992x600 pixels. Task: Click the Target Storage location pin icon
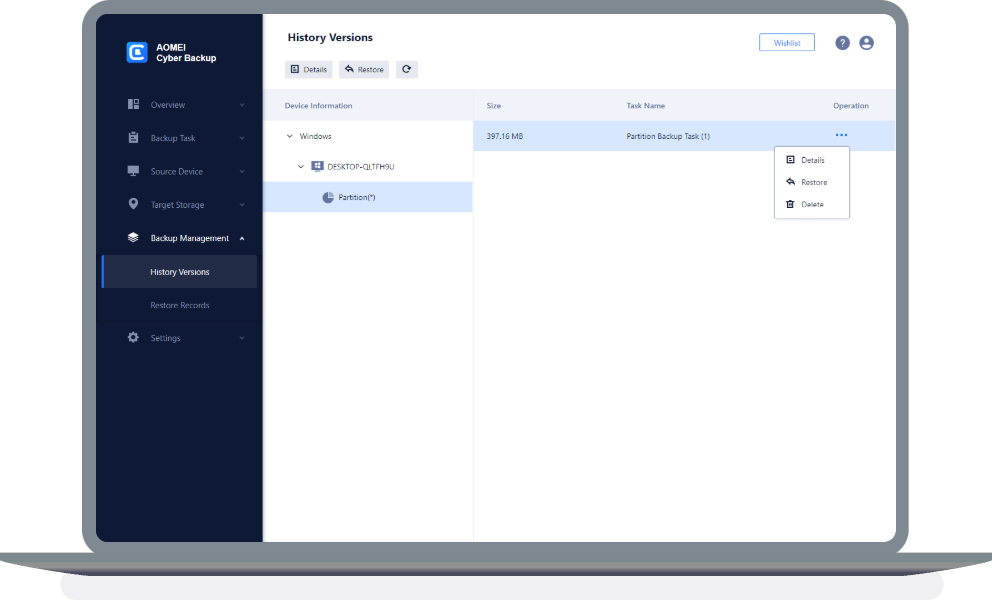133,204
